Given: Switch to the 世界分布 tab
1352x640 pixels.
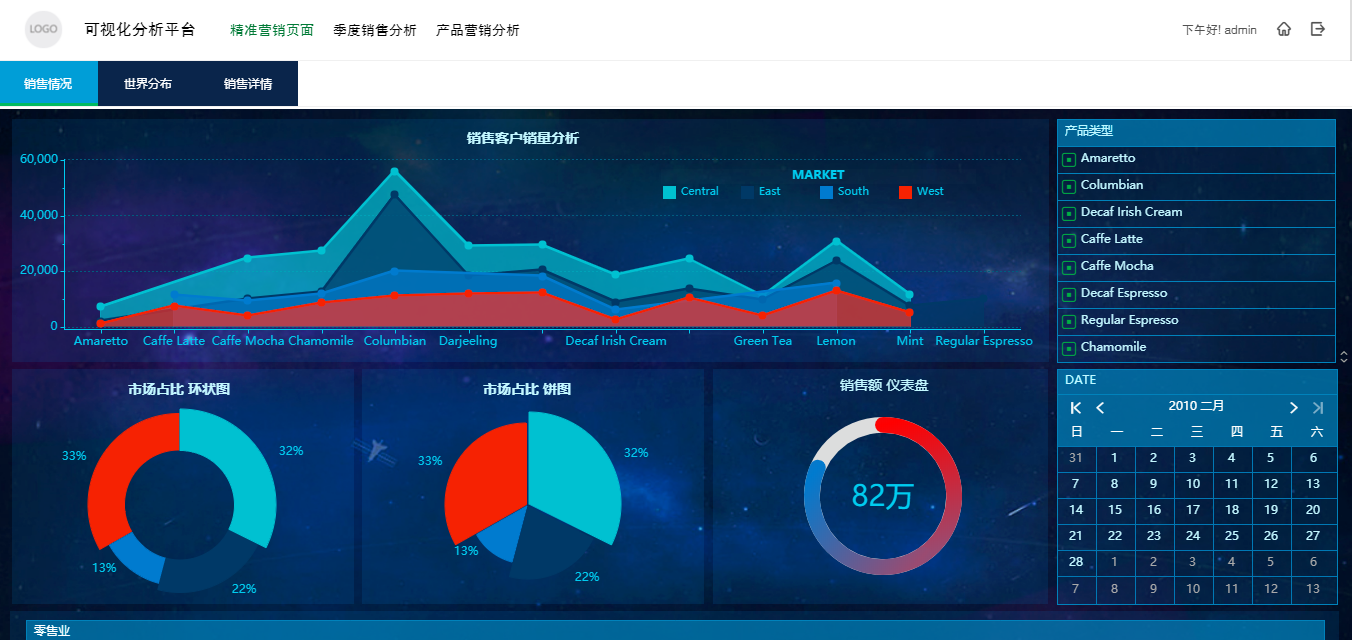Looking at the screenshot, I should pyautogui.click(x=148, y=84).
